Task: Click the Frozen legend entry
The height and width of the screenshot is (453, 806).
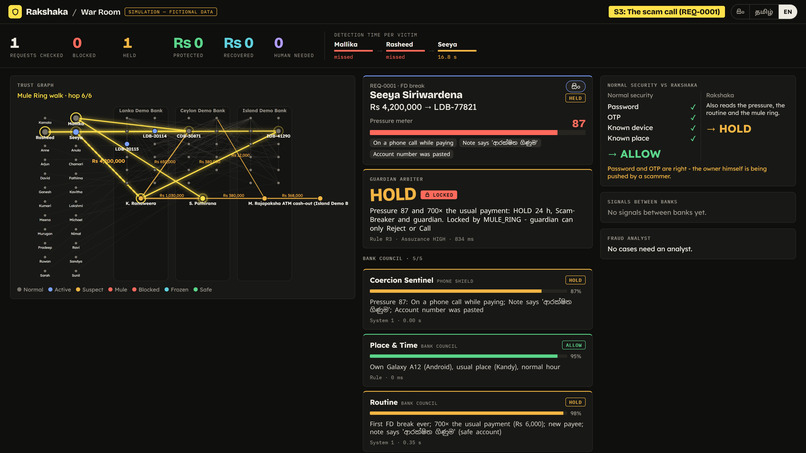Action: 177,289
